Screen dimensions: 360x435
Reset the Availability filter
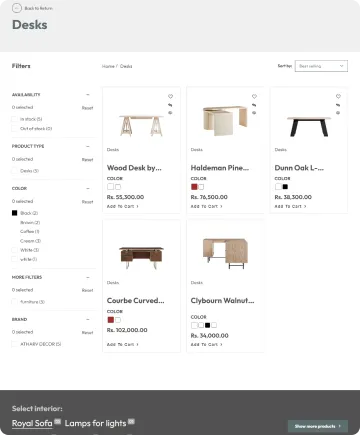87,108
